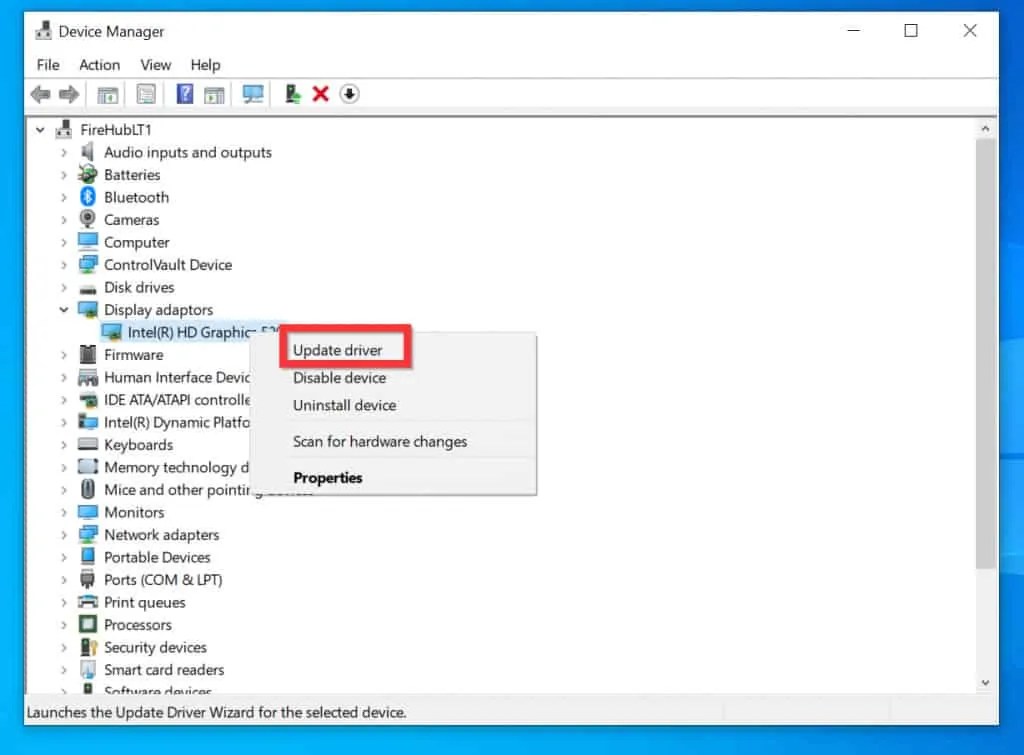This screenshot has height=755, width=1024.
Task: Choose Update driver from context menu
Action: click(336, 349)
